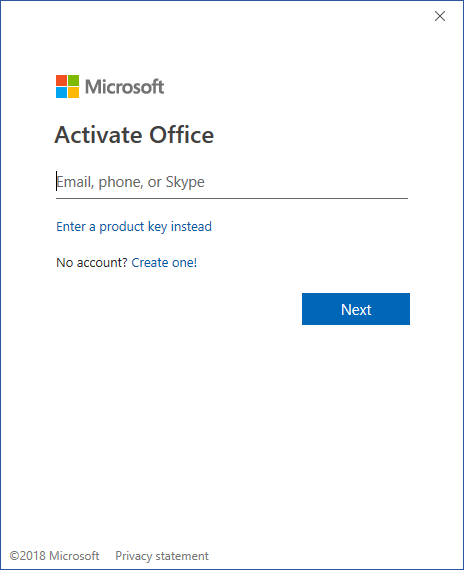464x570 pixels.
Task: Click the underline beneath the email field
Action: coord(232,198)
